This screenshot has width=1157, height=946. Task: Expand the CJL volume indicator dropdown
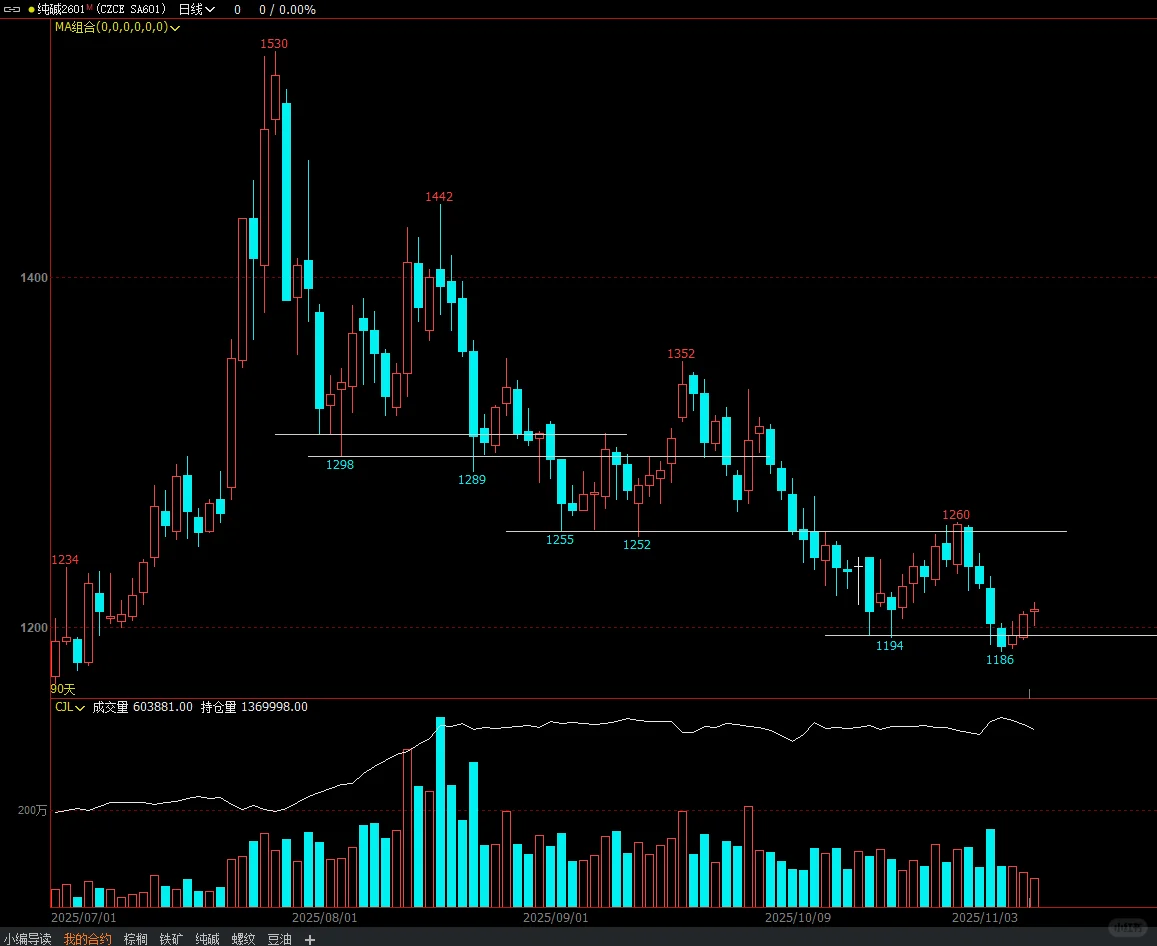pos(70,707)
